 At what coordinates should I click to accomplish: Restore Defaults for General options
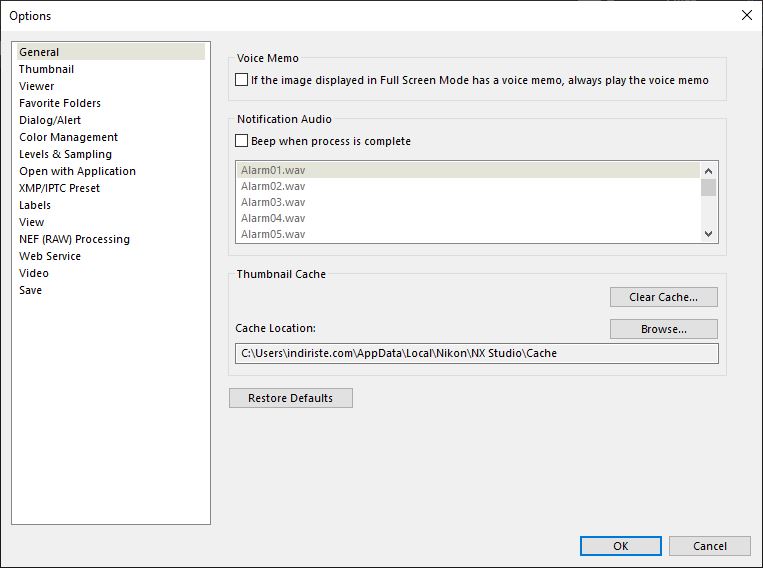291,398
